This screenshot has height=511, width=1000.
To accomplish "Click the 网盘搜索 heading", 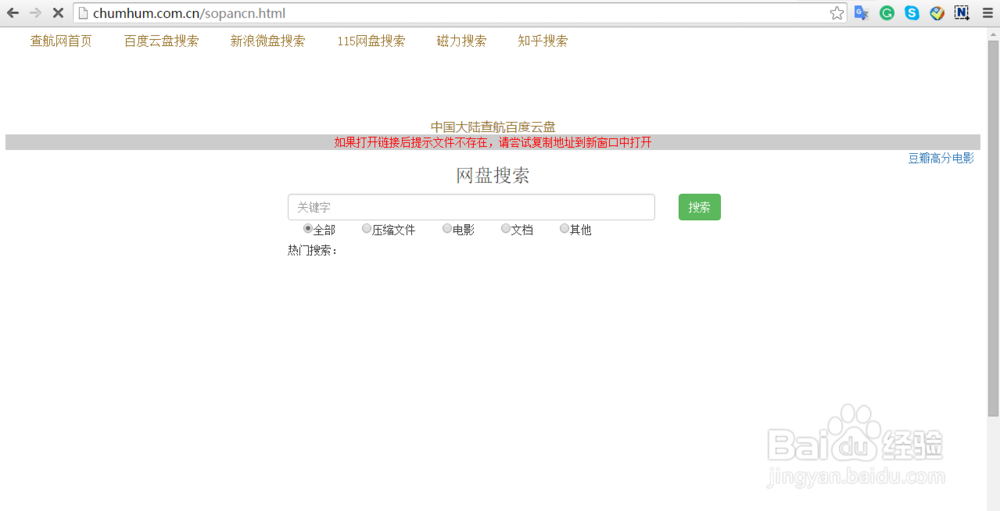I will (493, 175).
